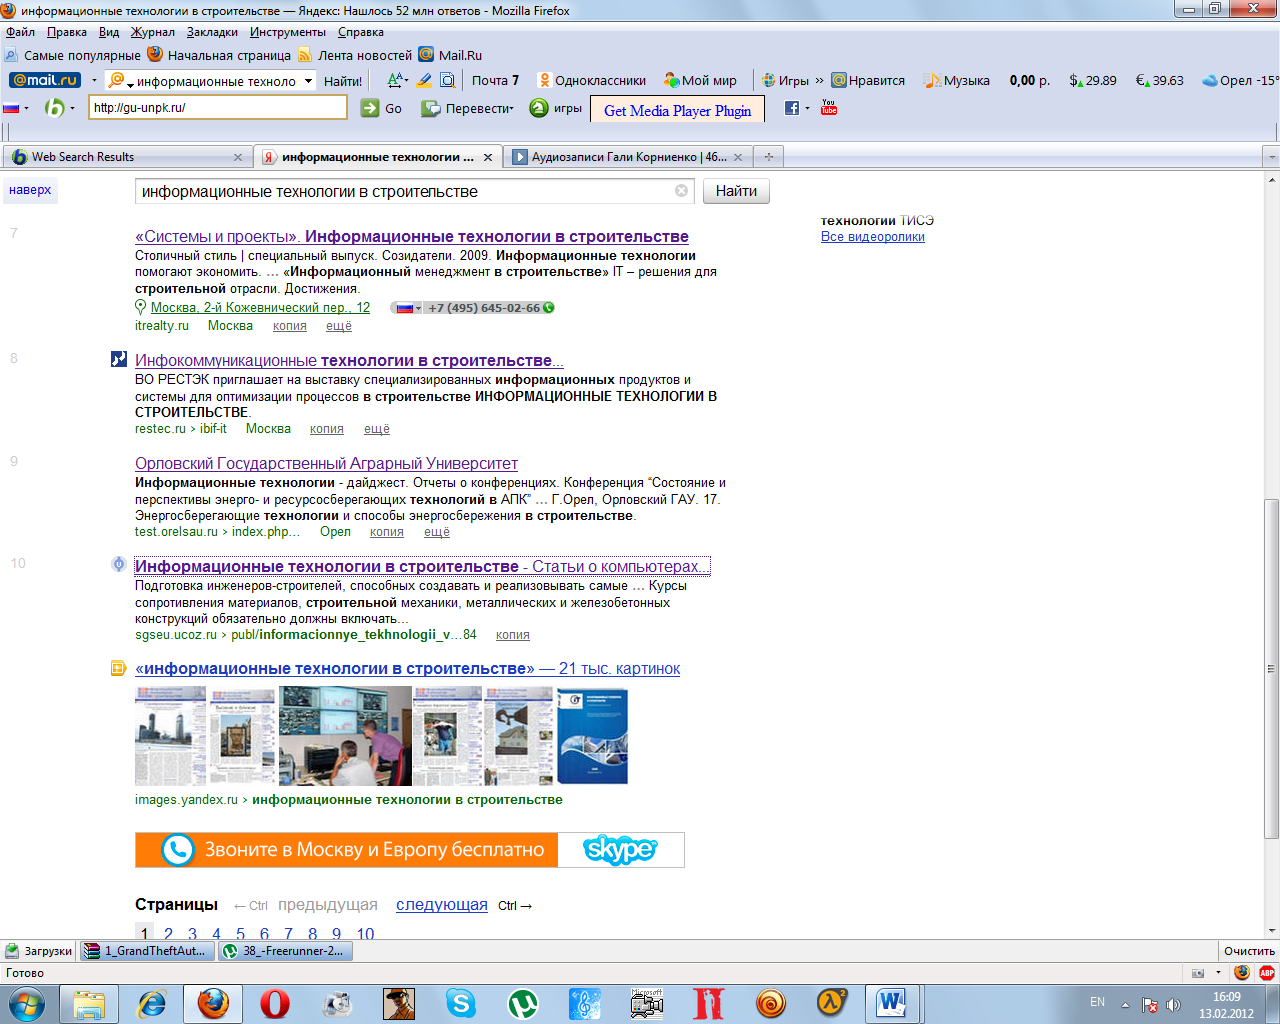Open Opera from the Windows taskbar

click(x=275, y=1003)
